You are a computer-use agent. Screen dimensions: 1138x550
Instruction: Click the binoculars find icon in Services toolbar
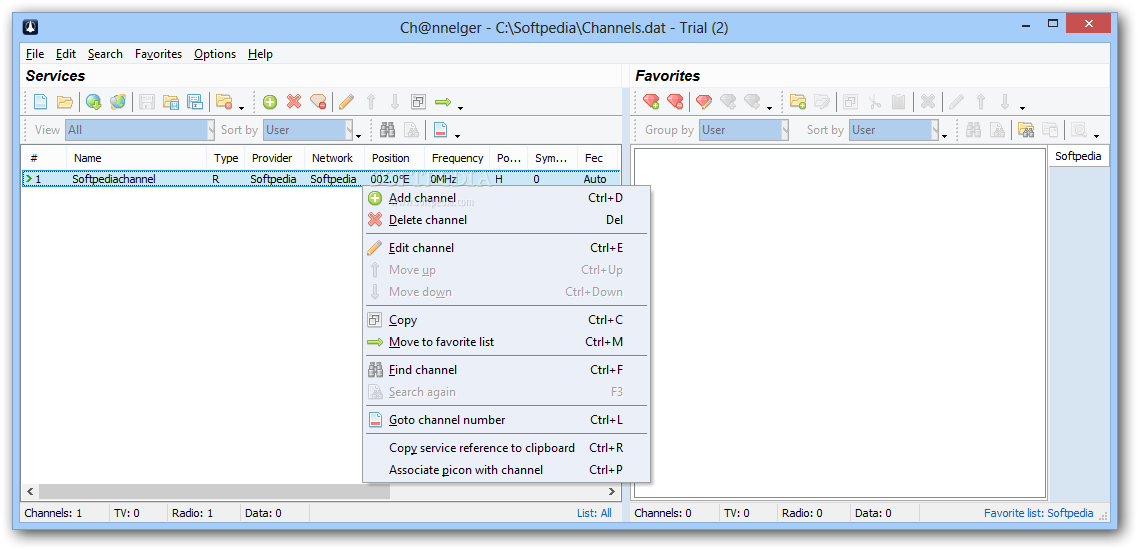coord(388,131)
